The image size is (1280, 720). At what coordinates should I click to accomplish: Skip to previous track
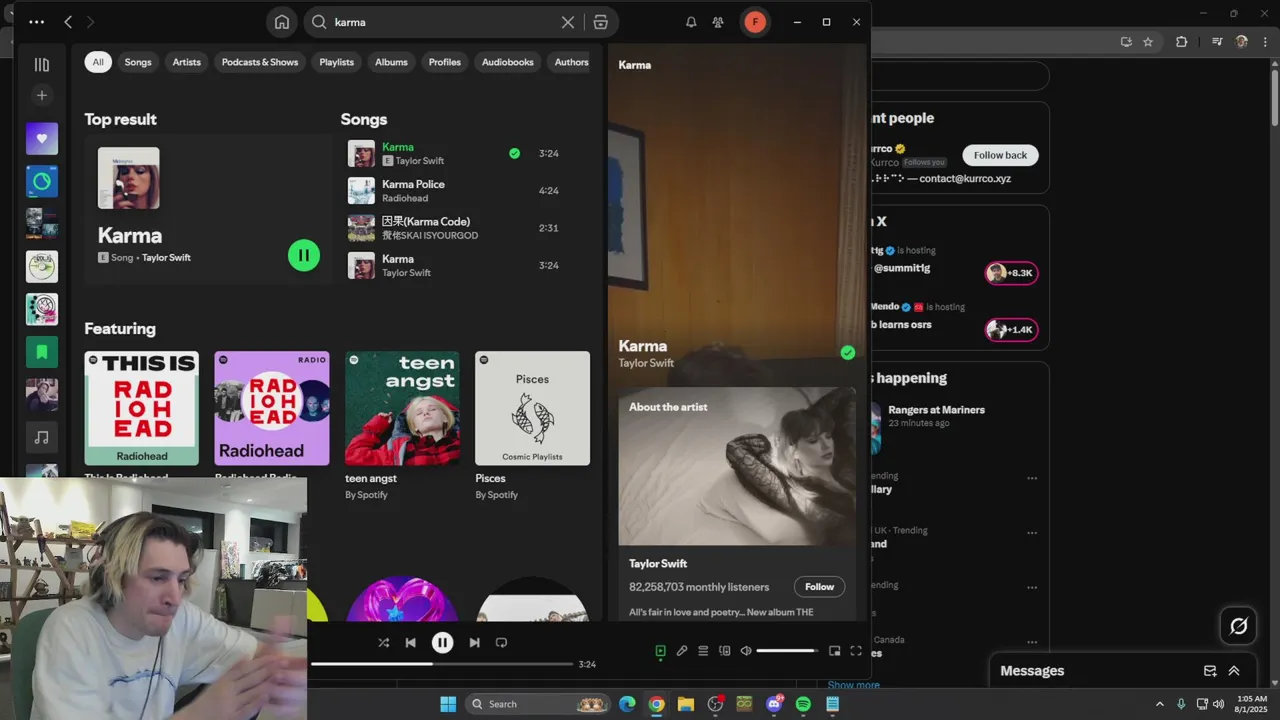click(x=411, y=643)
